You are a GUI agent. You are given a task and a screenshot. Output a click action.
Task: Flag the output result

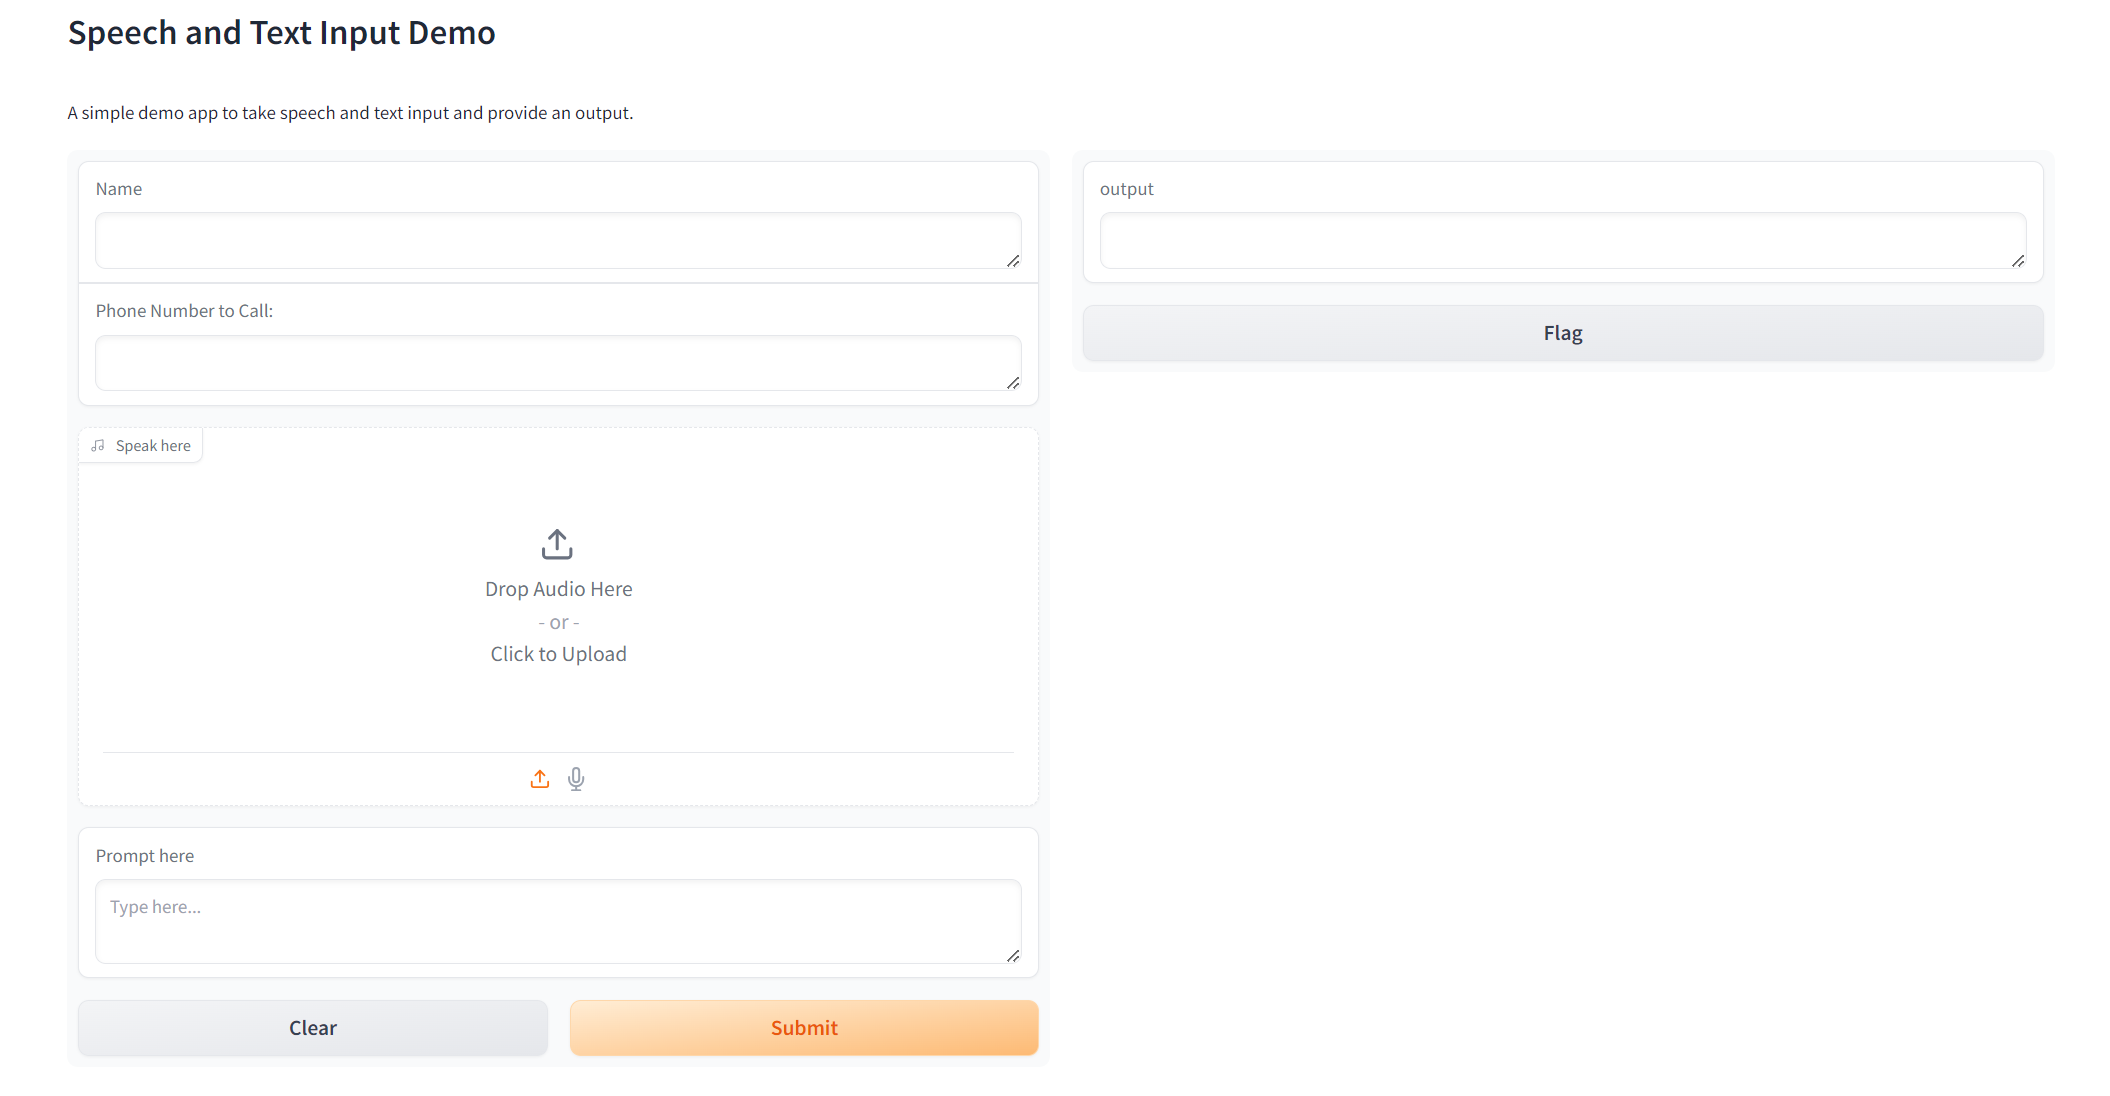click(1562, 333)
